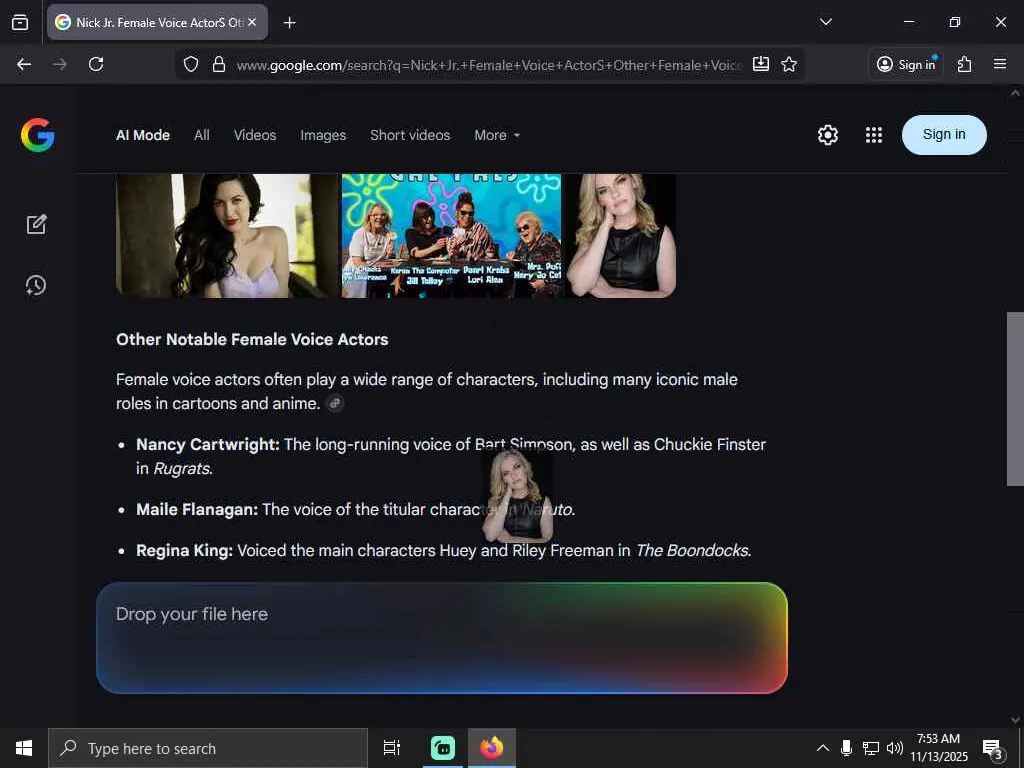The height and width of the screenshot is (768, 1024).
Task: Expand the More dropdown
Action: (497, 135)
